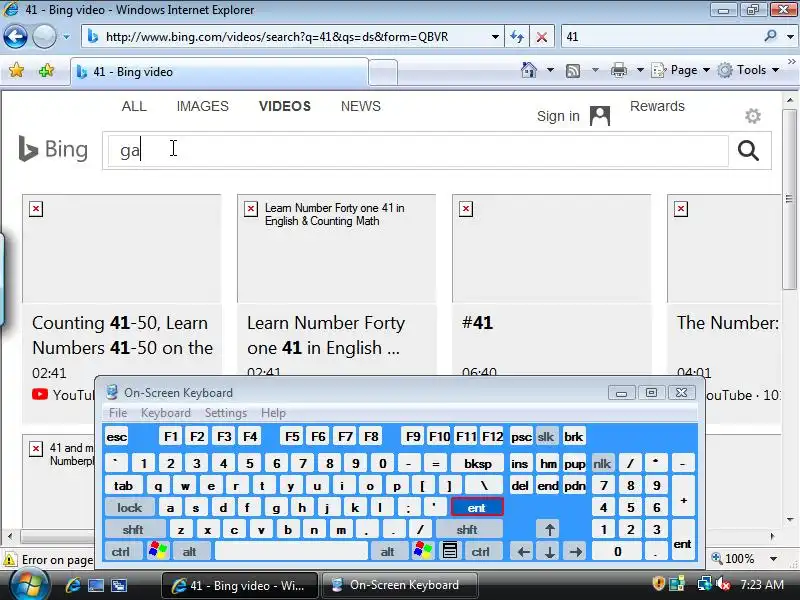Toggle the slk Scroll Lock key
Viewport: 800px width, 600px height.
pos(546,437)
